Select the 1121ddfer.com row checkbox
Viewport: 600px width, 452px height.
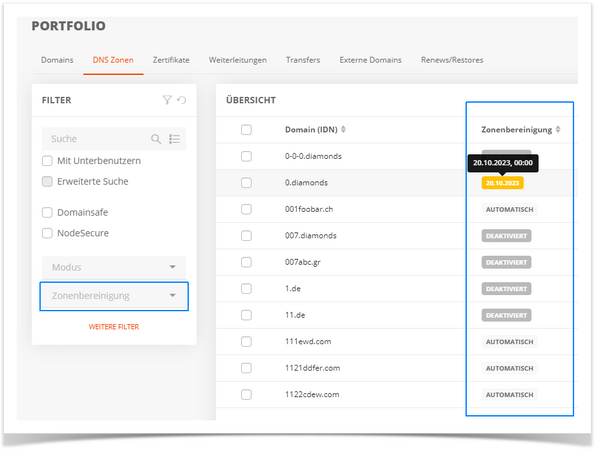tap(246, 368)
